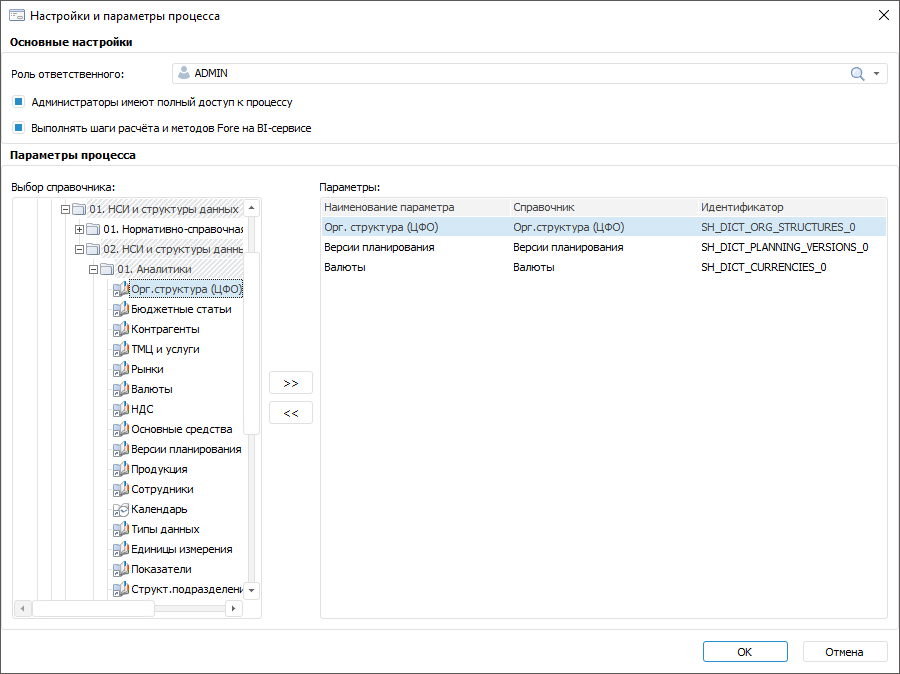Click the Валюты dictionary icon in tree
Image resolution: width=900 pixels, height=674 pixels.
[121, 389]
